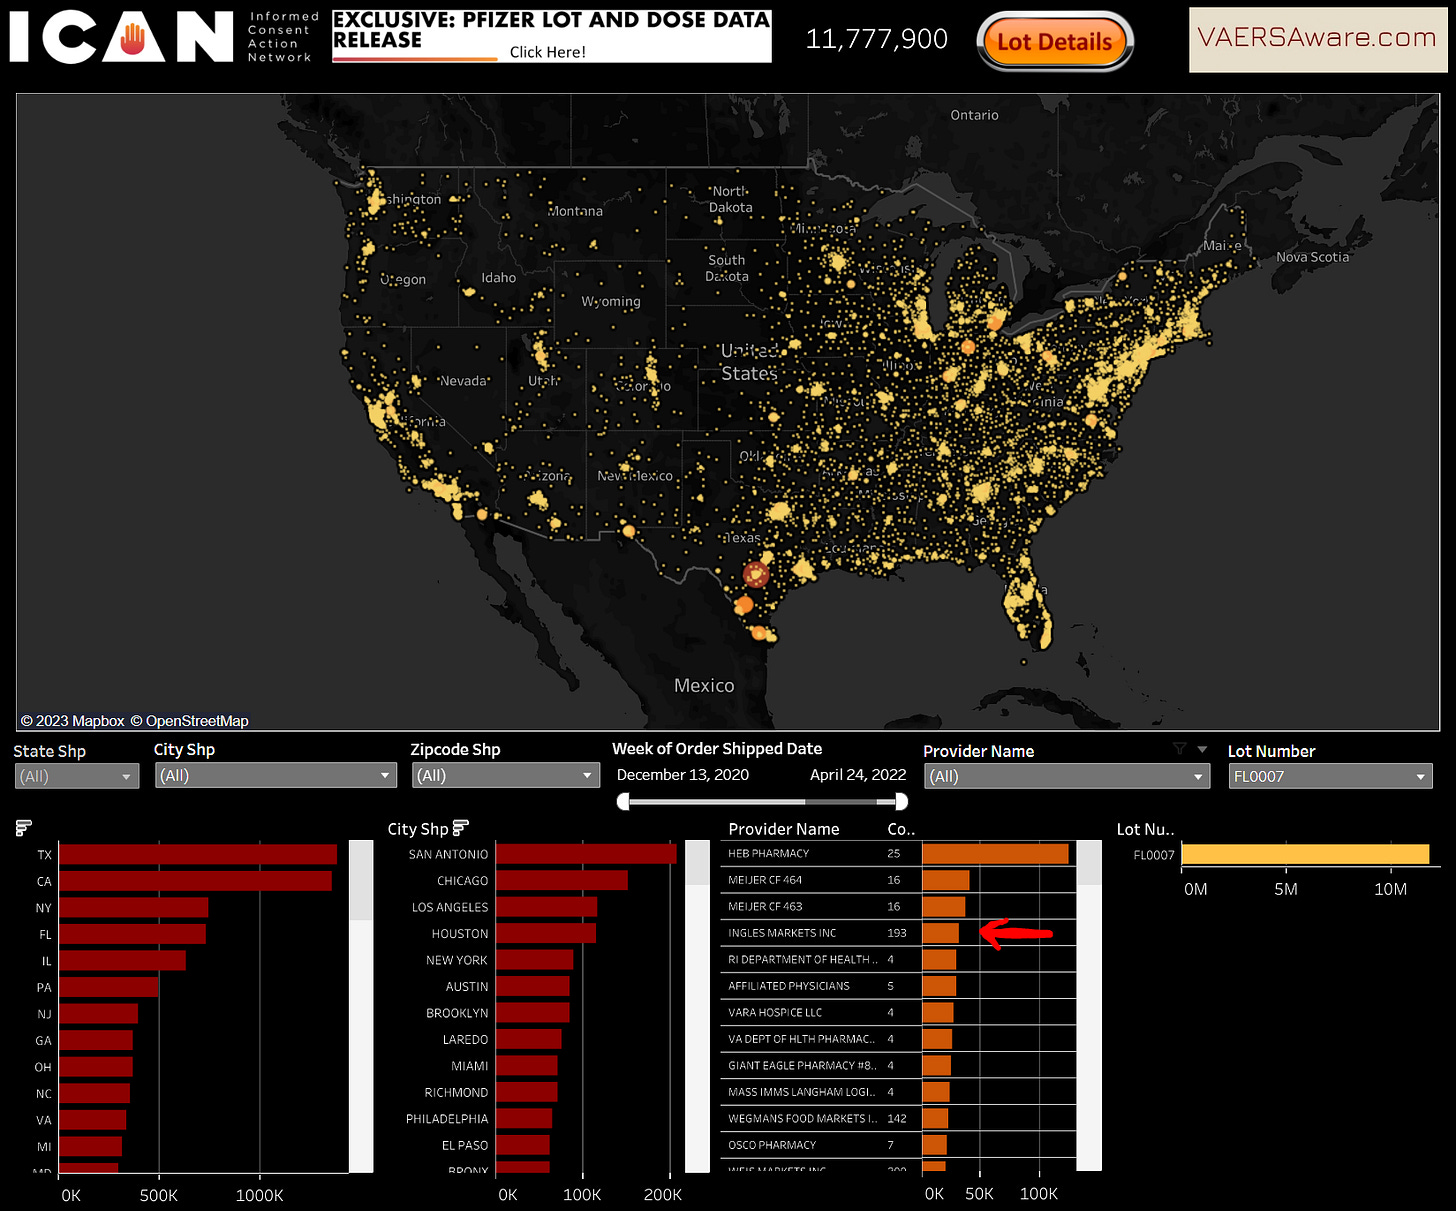The height and width of the screenshot is (1211, 1456).
Task: Open the Zipcode Shp dropdown
Action: point(506,775)
